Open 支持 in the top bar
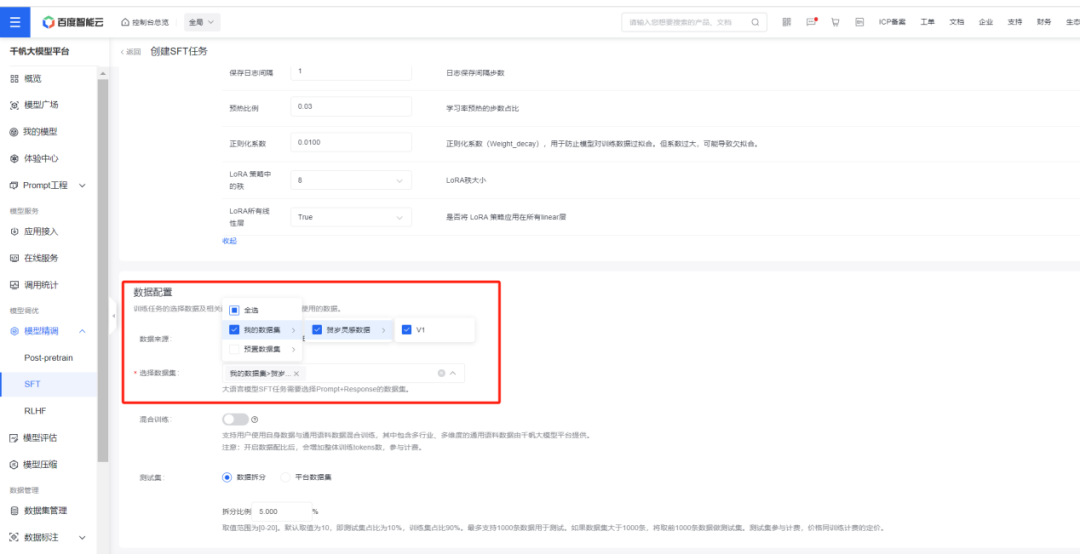Screen dimensions: 1080x554 [x=1015, y=22]
